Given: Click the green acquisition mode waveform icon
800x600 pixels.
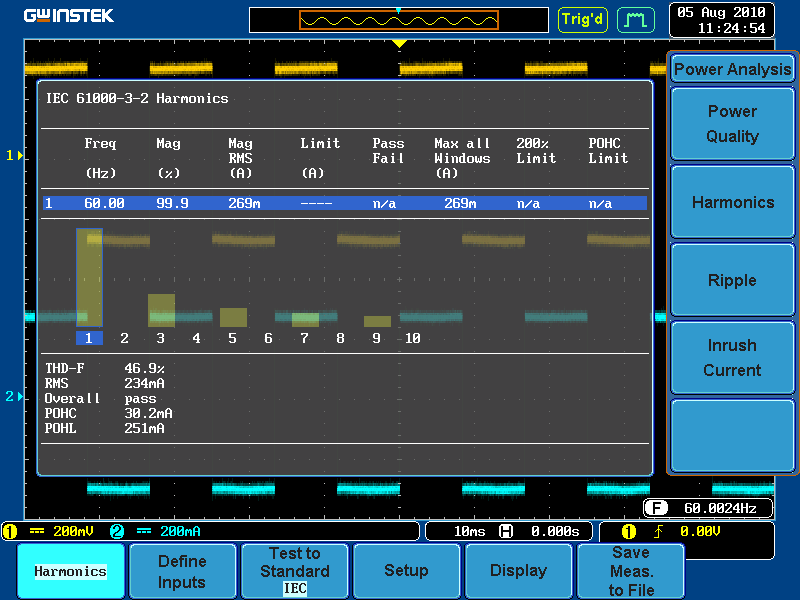Looking at the screenshot, I should click(636, 20).
